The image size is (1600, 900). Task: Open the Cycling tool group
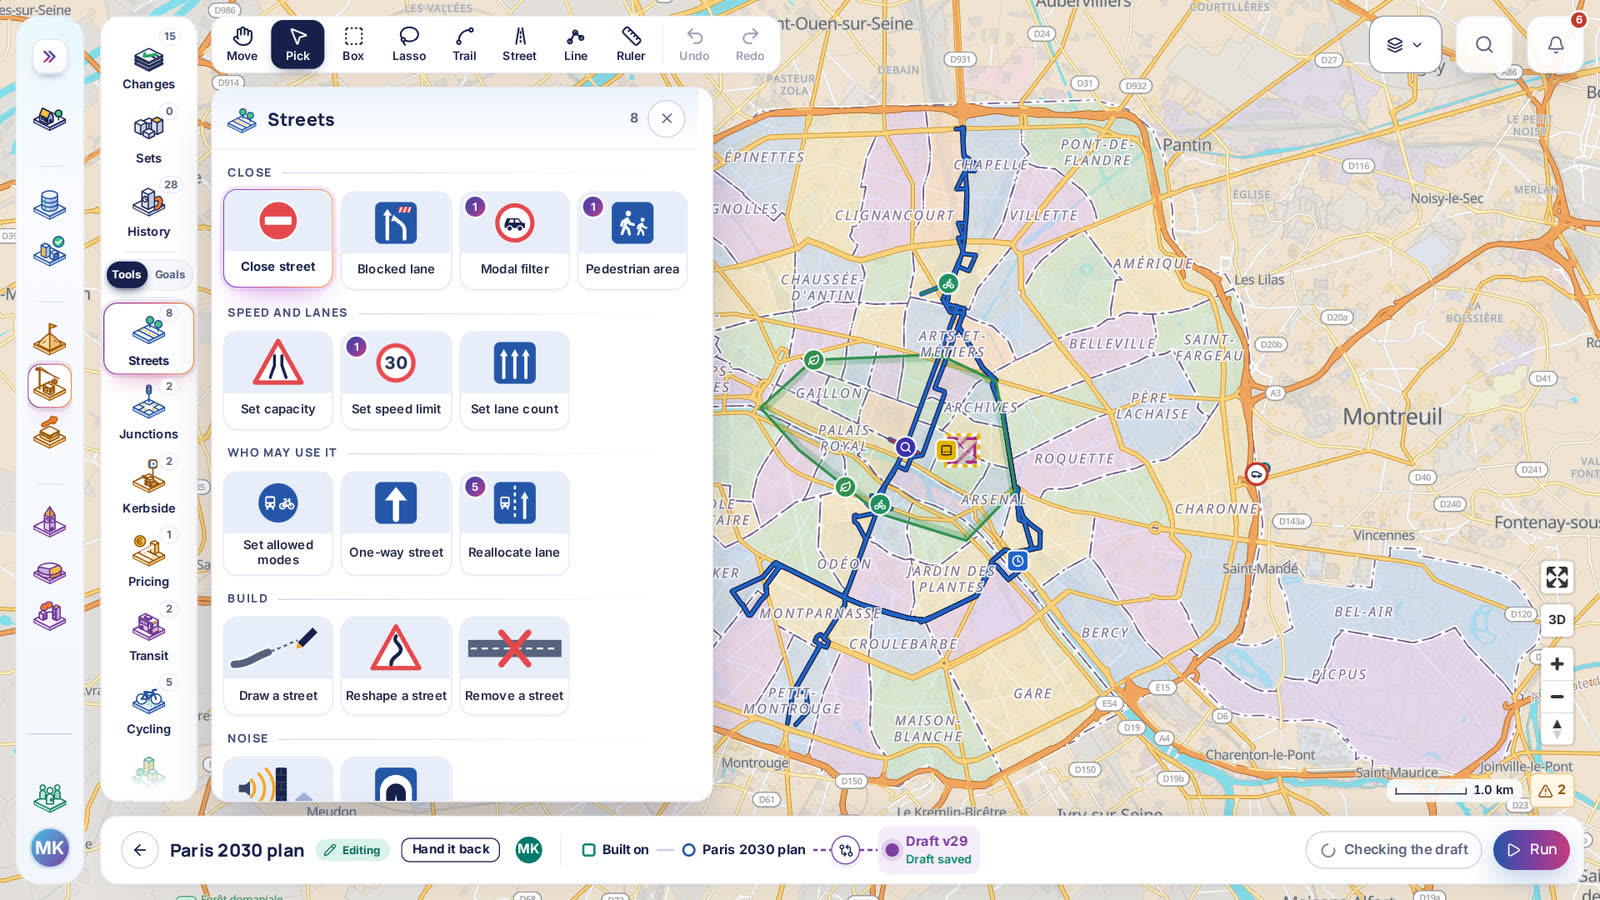(149, 706)
